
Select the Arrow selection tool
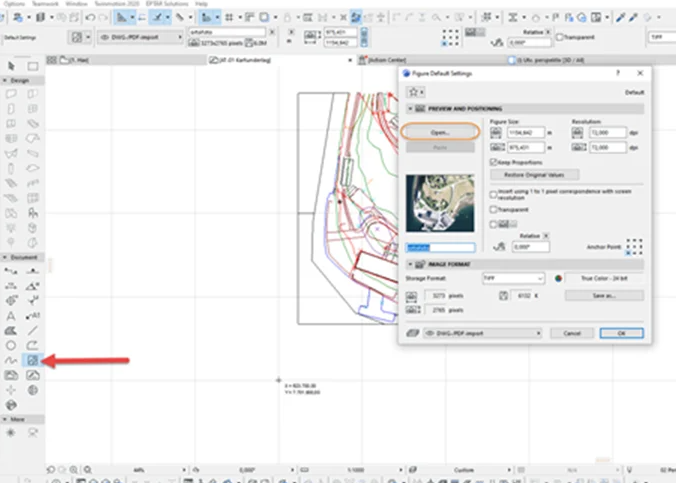tap(11, 66)
